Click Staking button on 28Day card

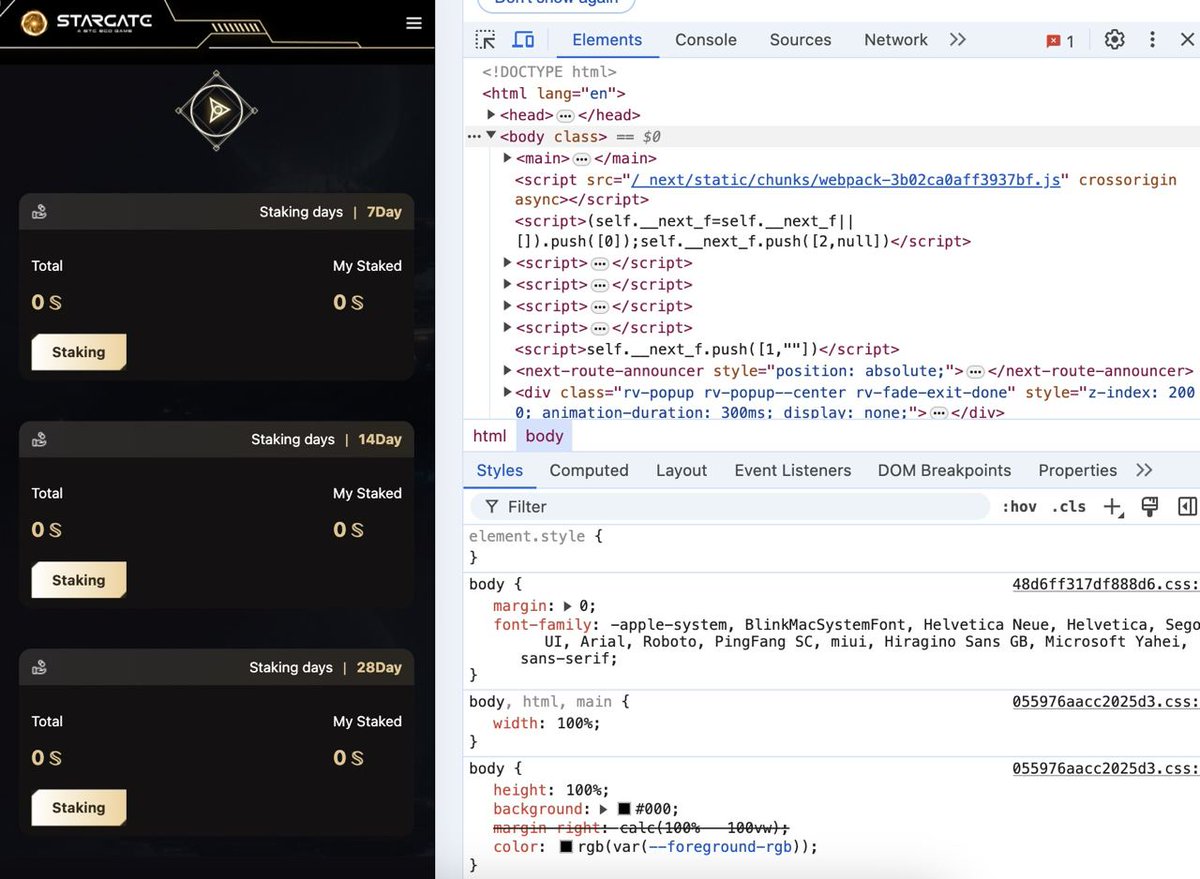[x=79, y=808]
